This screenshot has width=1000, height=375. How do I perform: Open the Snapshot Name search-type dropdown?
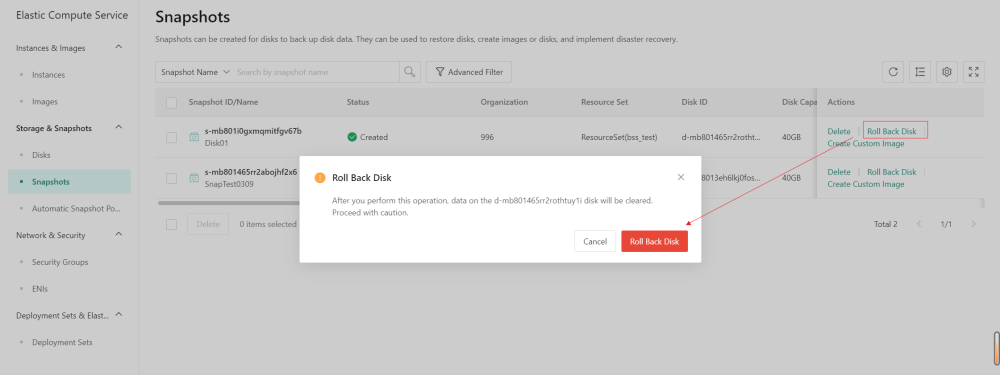tap(195, 72)
